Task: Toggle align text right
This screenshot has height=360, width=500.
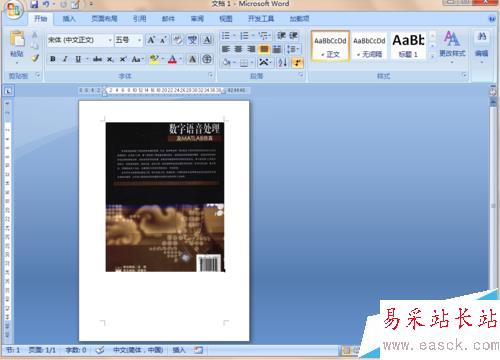Action: coord(251,49)
